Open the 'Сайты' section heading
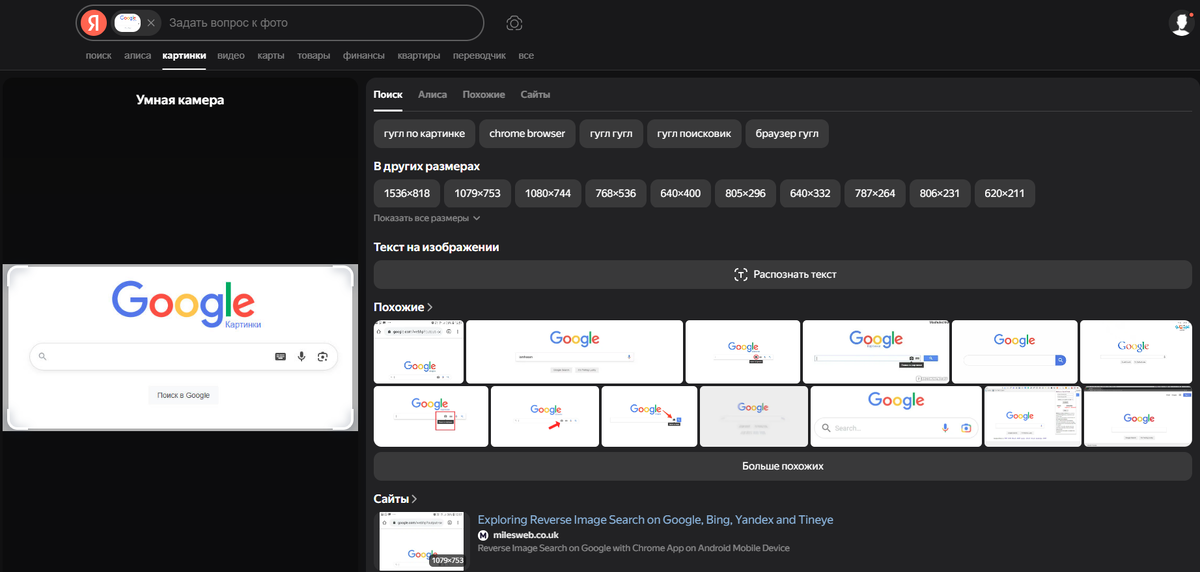The height and width of the screenshot is (572, 1200). click(x=395, y=498)
